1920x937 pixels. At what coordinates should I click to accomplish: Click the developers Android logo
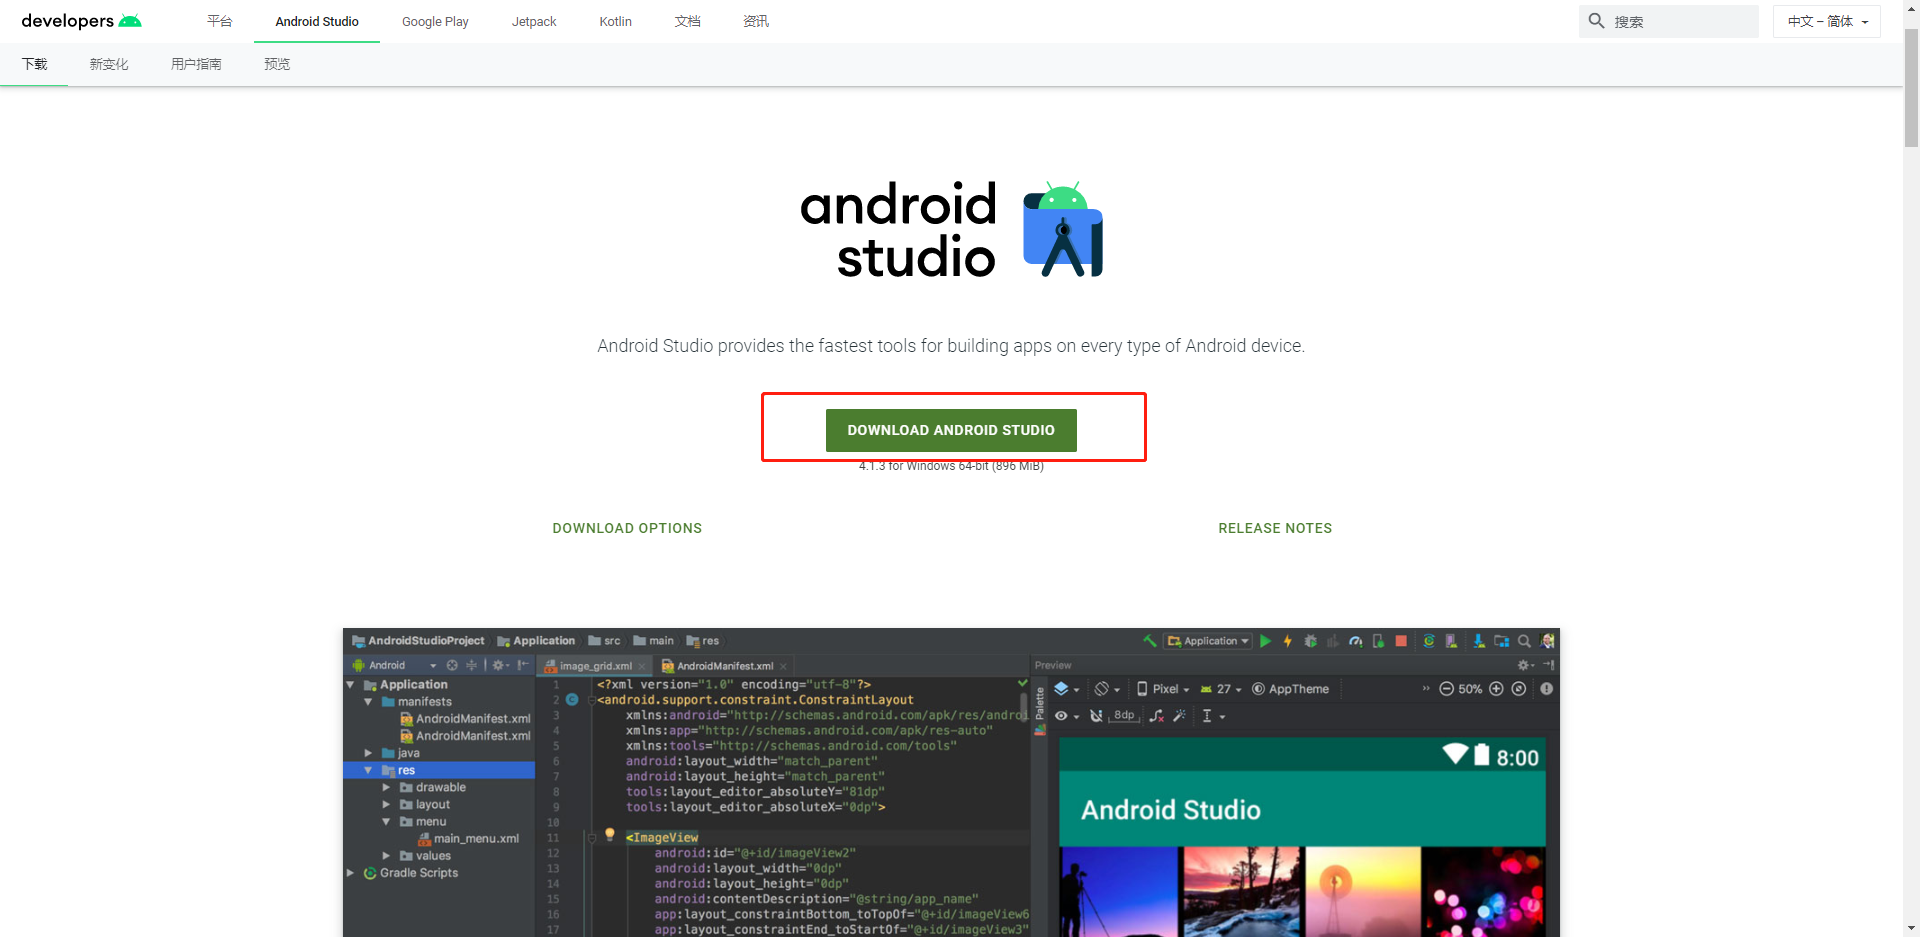click(82, 21)
